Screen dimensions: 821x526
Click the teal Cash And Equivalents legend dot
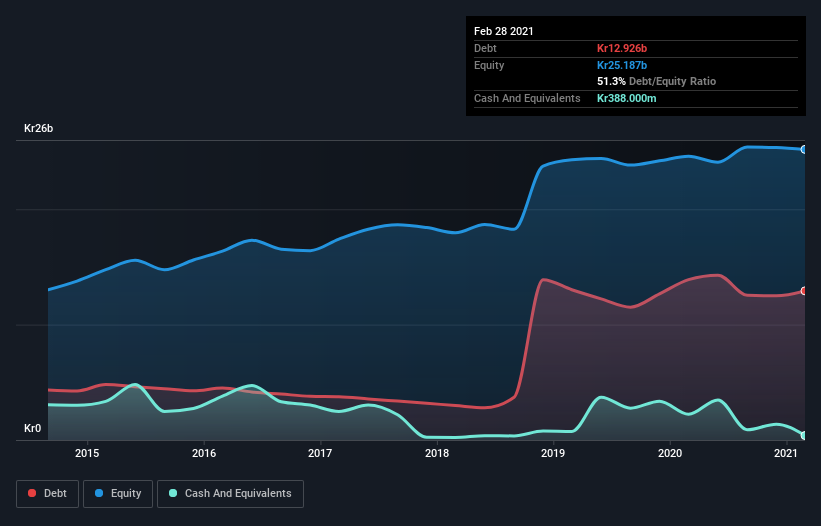pyautogui.click(x=173, y=493)
